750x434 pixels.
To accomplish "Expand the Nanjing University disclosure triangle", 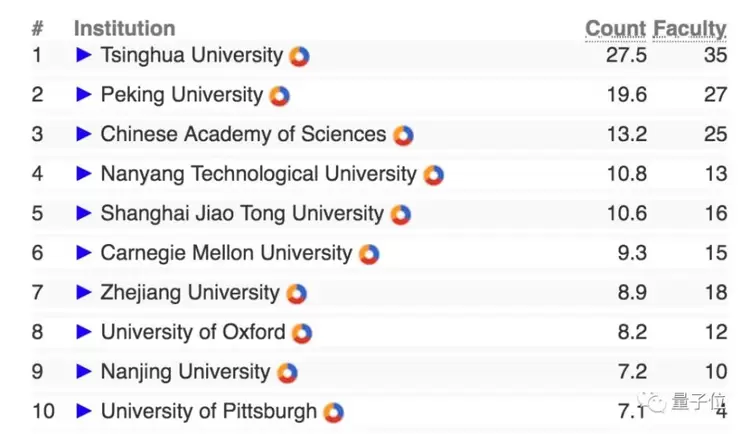I will (84, 372).
